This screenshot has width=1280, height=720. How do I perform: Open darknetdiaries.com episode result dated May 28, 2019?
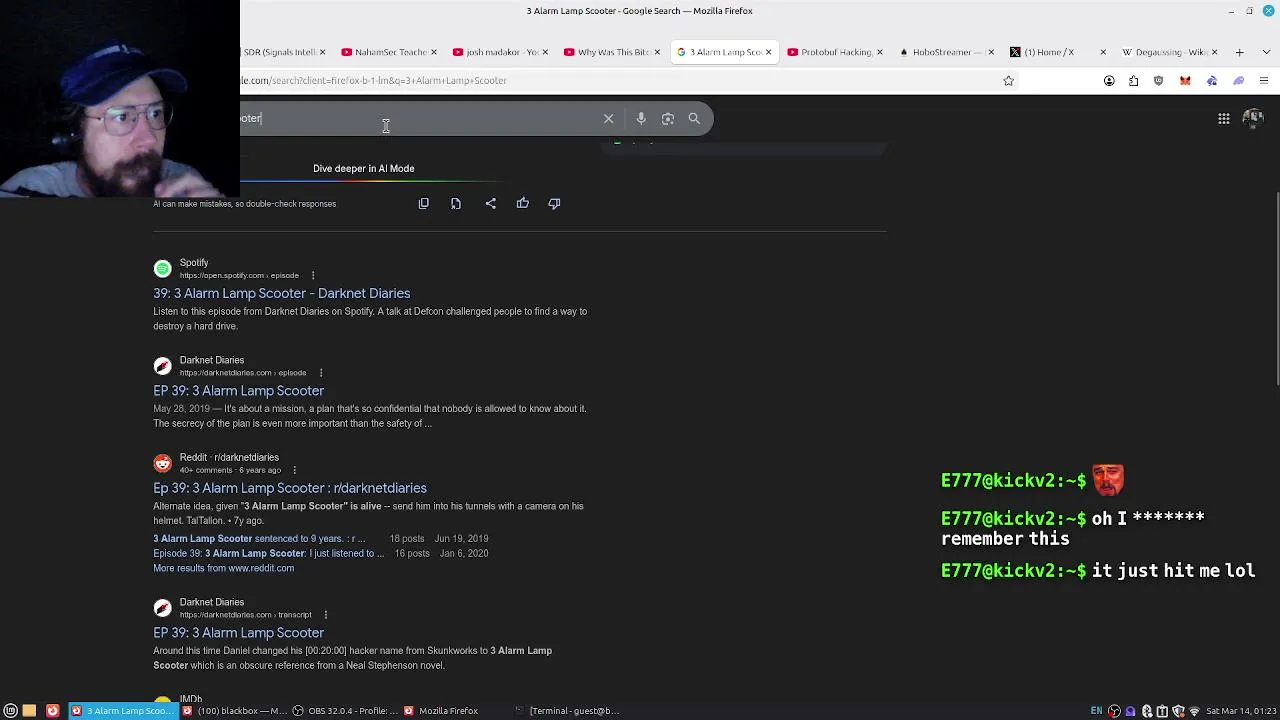tap(238, 391)
